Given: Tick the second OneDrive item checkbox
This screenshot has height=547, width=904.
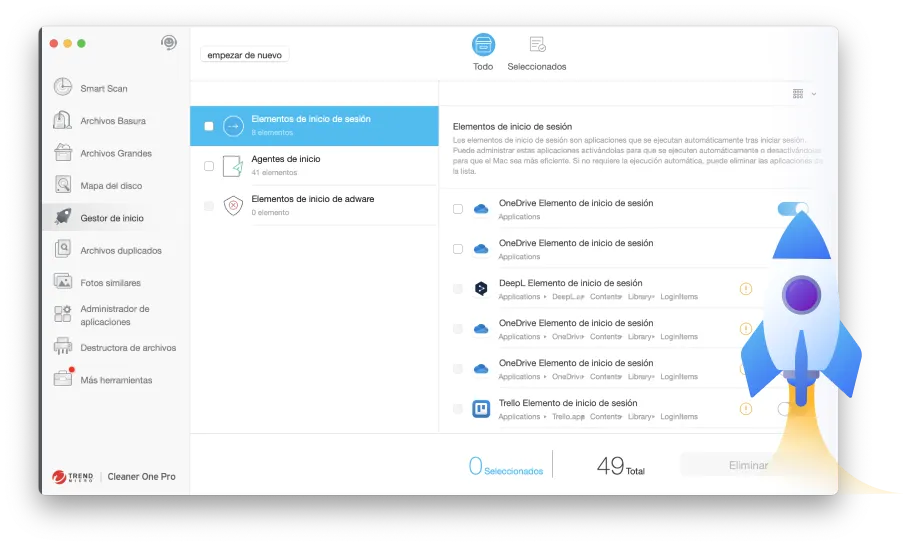Looking at the screenshot, I should pyautogui.click(x=458, y=249).
